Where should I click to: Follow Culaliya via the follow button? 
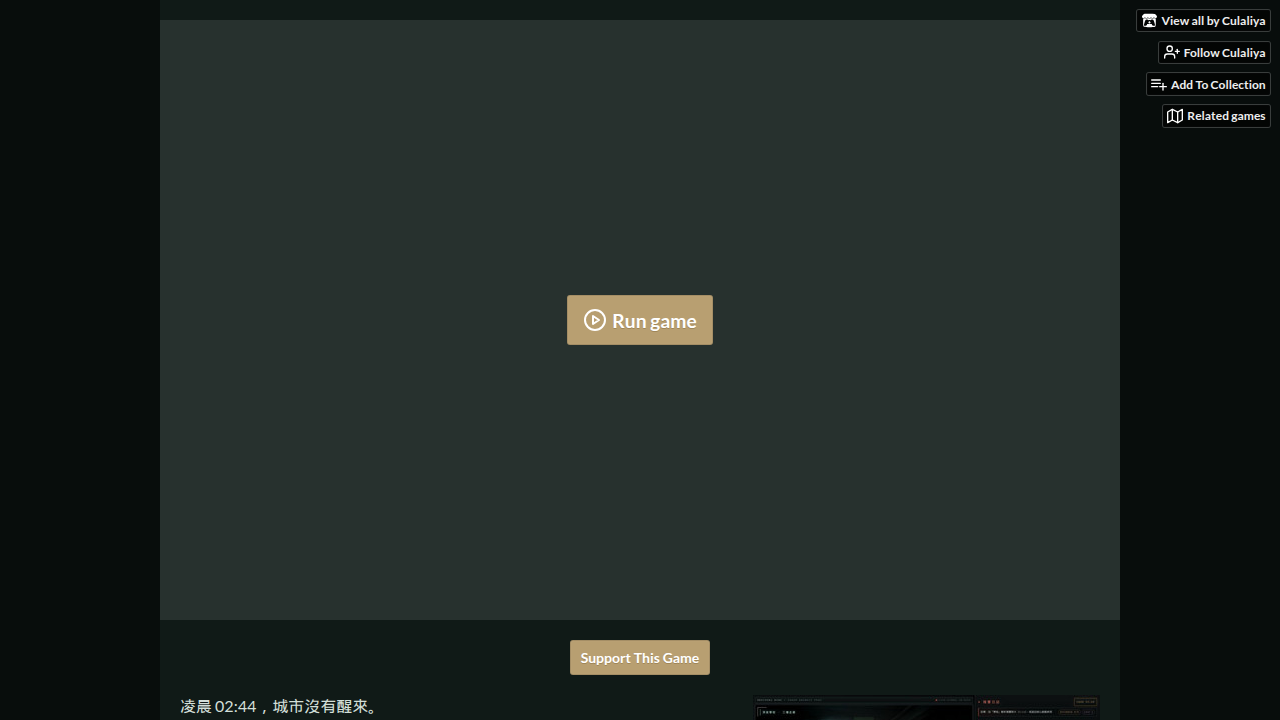[1214, 52]
